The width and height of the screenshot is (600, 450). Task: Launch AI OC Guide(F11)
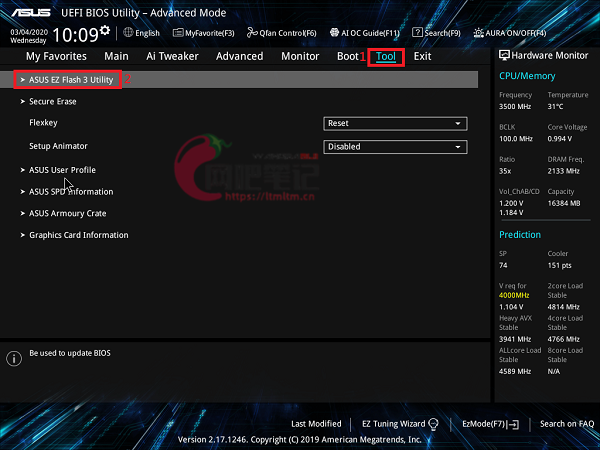pos(365,33)
